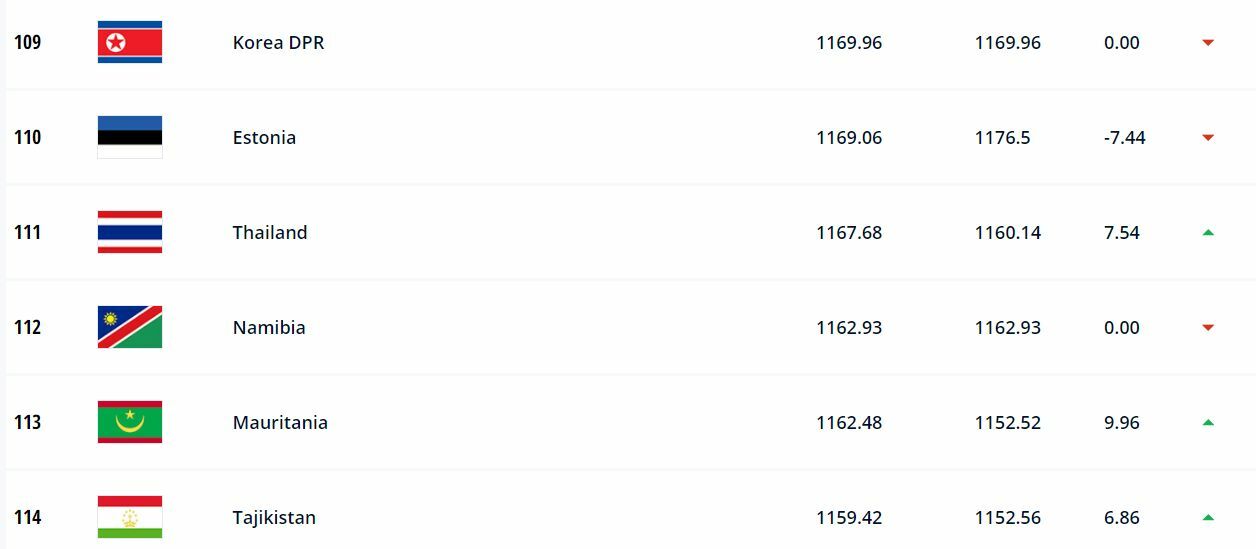Click Mauritania's green up arrow
The image size is (1256, 549).
pyautogui.click(x=1208, y=422)
